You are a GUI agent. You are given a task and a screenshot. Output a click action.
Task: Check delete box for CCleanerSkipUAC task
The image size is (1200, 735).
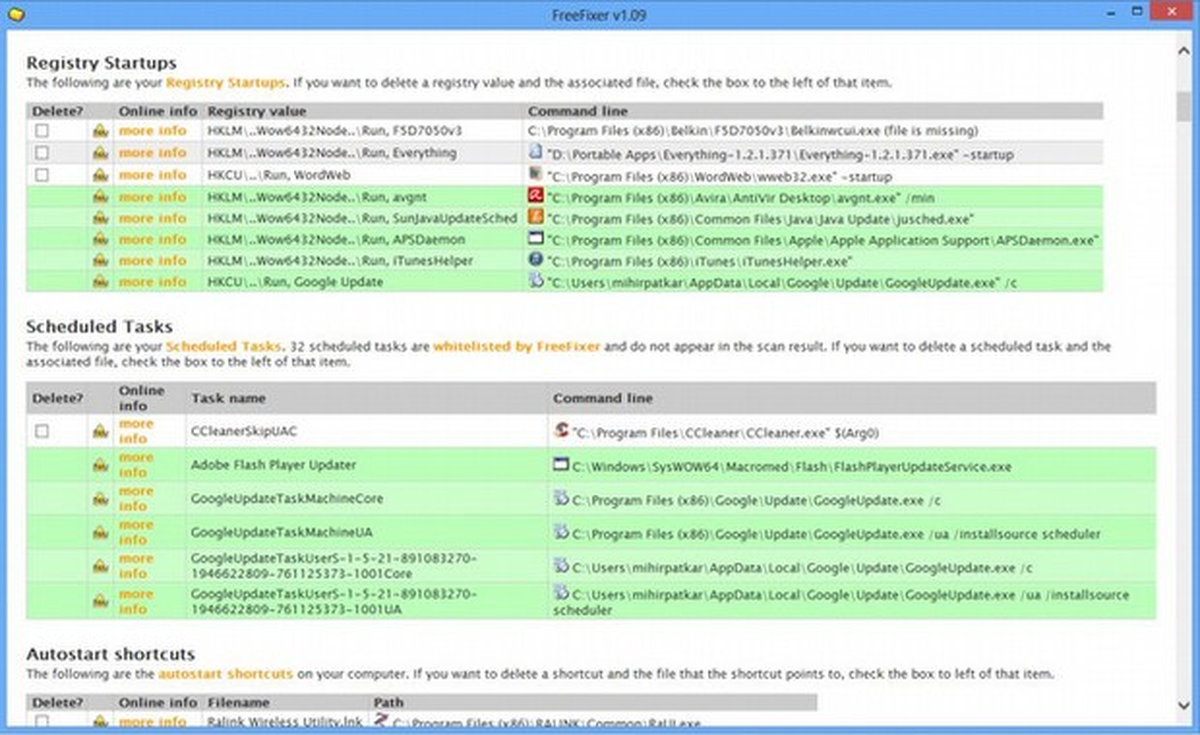click(x=42, y=431)
